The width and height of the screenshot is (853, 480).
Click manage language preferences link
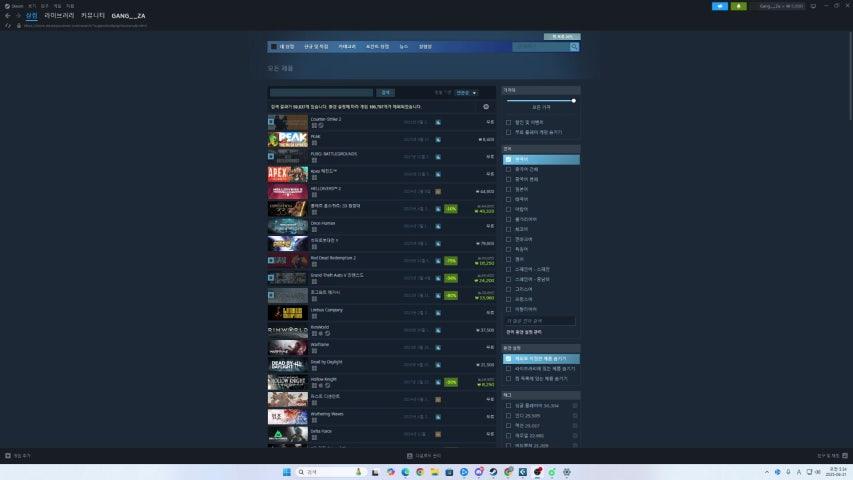tap(524, 332)
